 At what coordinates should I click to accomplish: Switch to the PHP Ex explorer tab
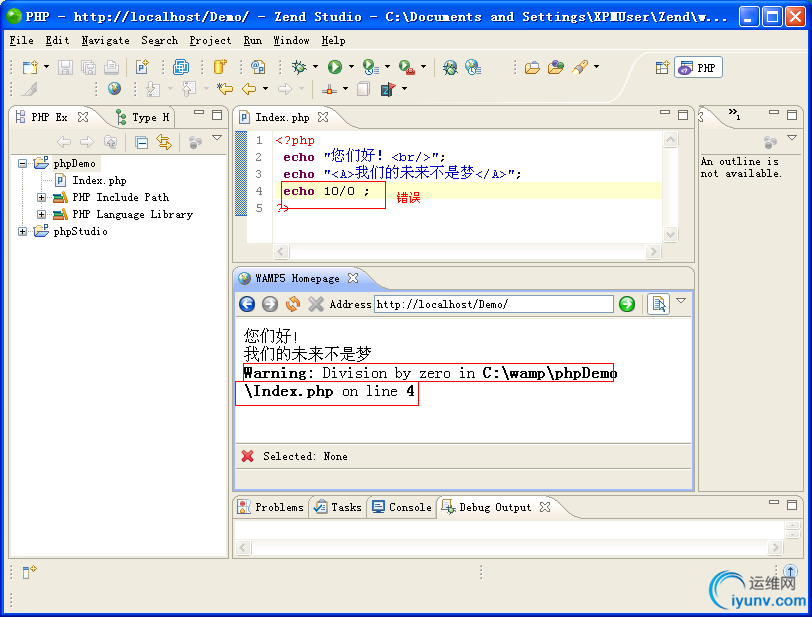pyautogui.click(x=49, y=117)
